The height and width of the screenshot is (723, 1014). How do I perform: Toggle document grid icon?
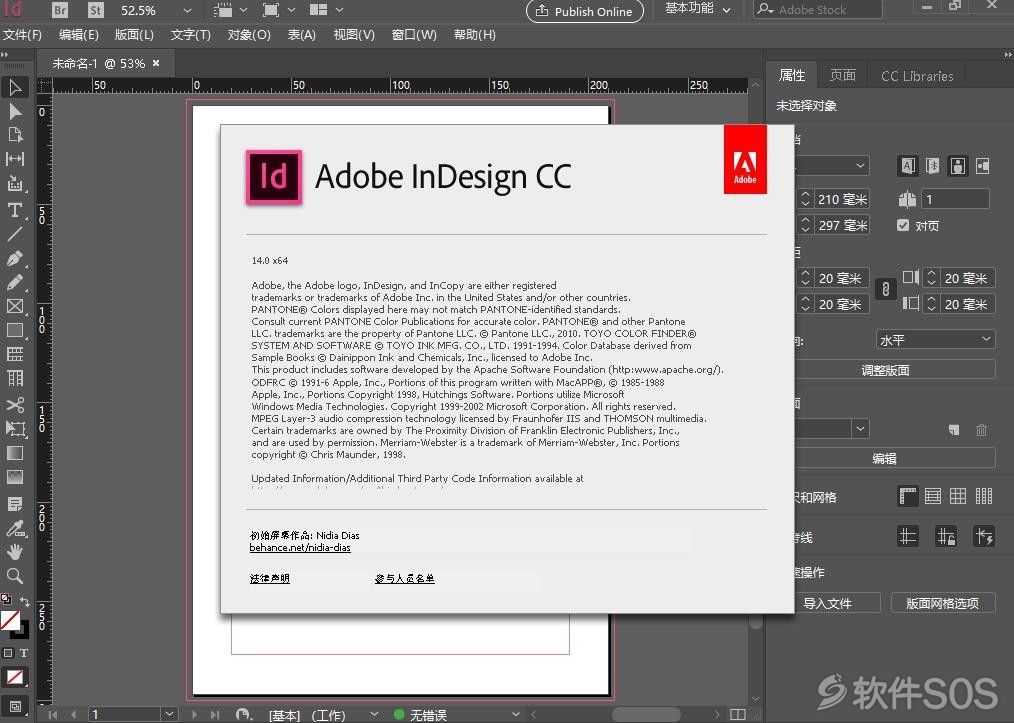pyautogui.click(x=958, y=496)
